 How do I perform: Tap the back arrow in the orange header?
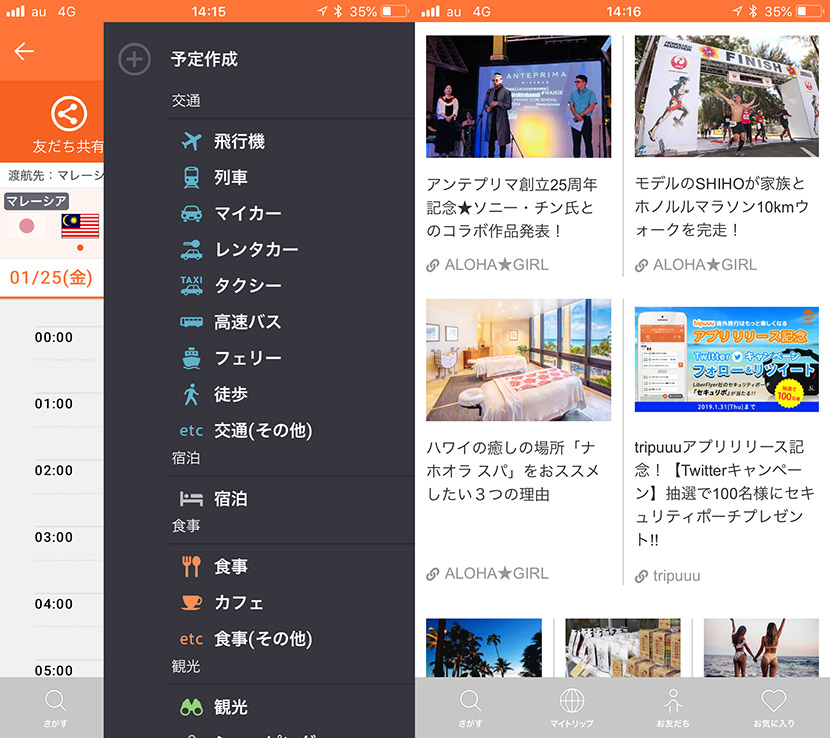(x=24, y=52)
